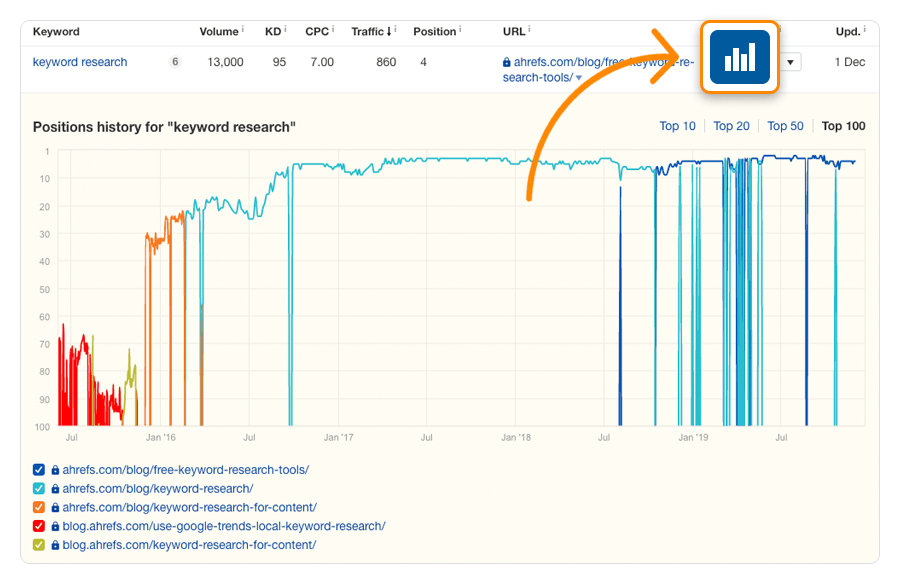Screen dimensions: 900x583
Task: Click the Keyword column header
Action: [56, 32]
